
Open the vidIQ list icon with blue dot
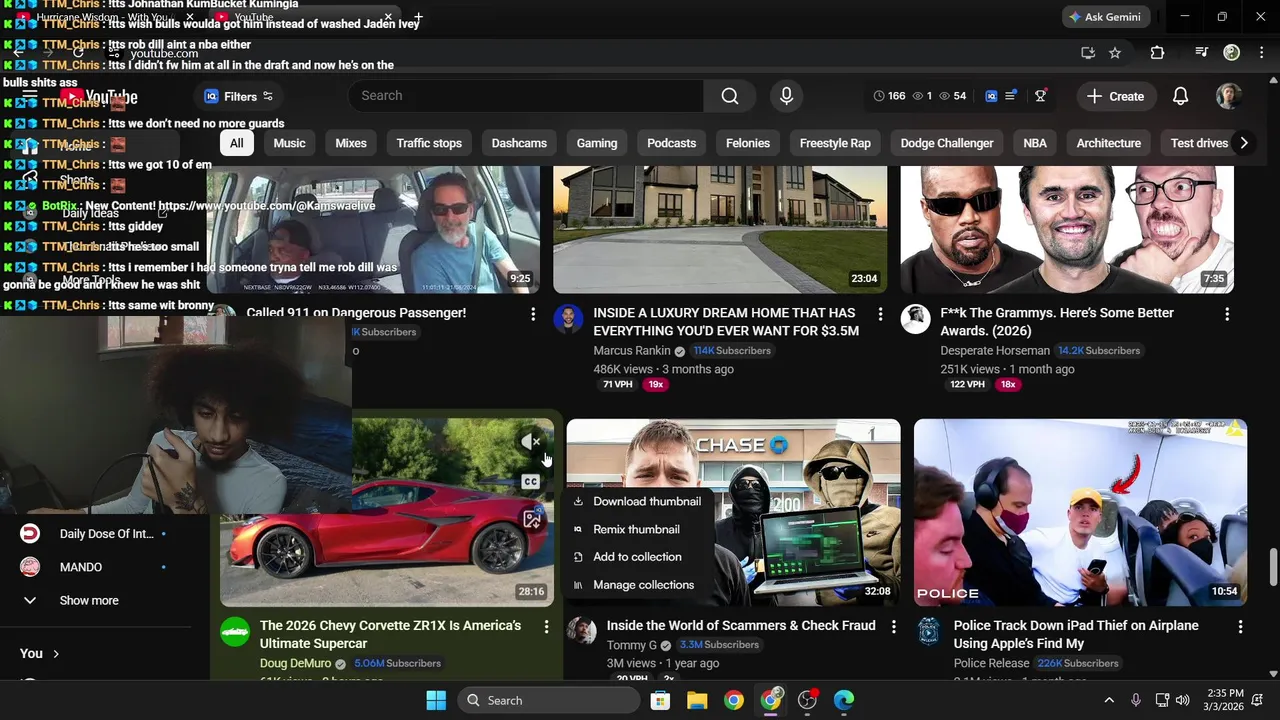pyautogui.click(x=1011, y=96)
